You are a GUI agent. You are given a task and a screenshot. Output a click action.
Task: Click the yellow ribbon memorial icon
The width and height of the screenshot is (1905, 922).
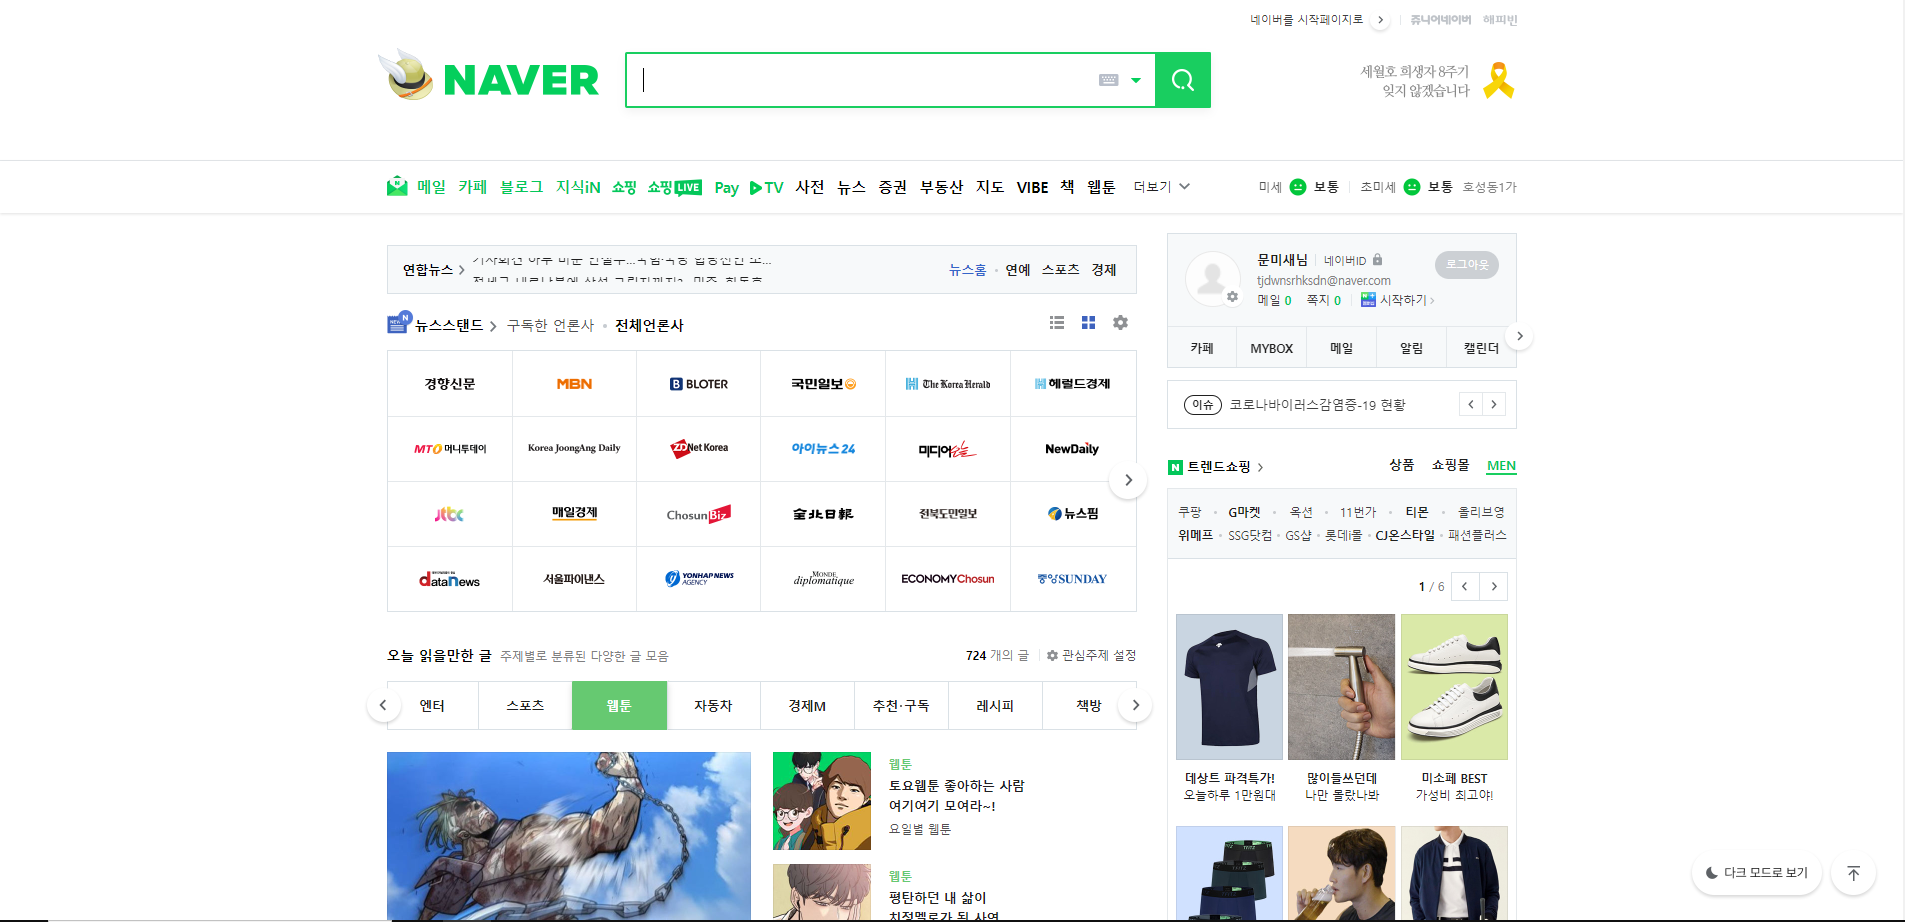[1498, 80]
